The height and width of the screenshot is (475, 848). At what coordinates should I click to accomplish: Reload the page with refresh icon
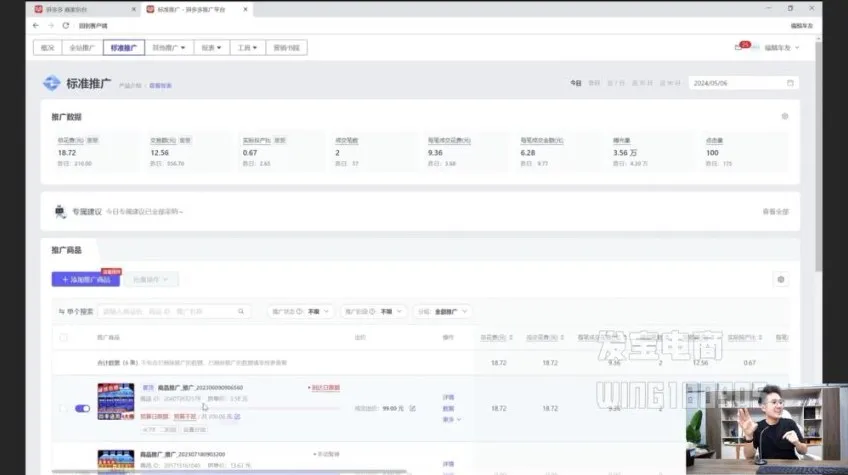(66, 25)
